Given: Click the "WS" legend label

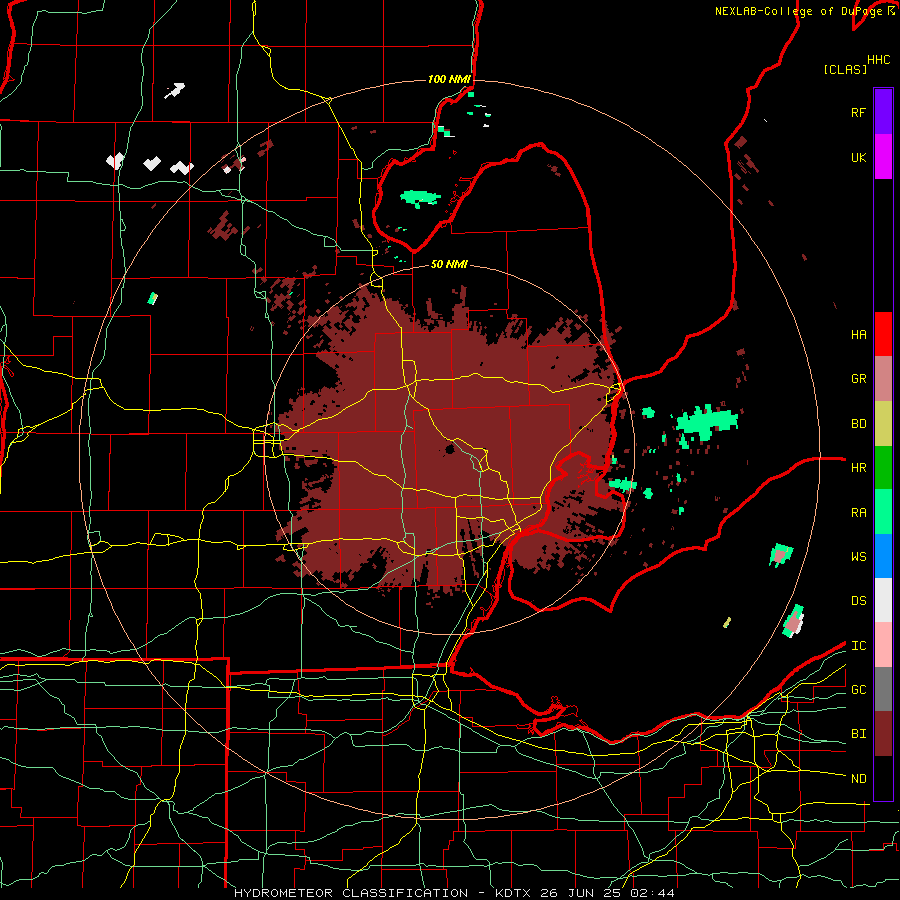Looking at the screenshot, I should tap(858, 557).
